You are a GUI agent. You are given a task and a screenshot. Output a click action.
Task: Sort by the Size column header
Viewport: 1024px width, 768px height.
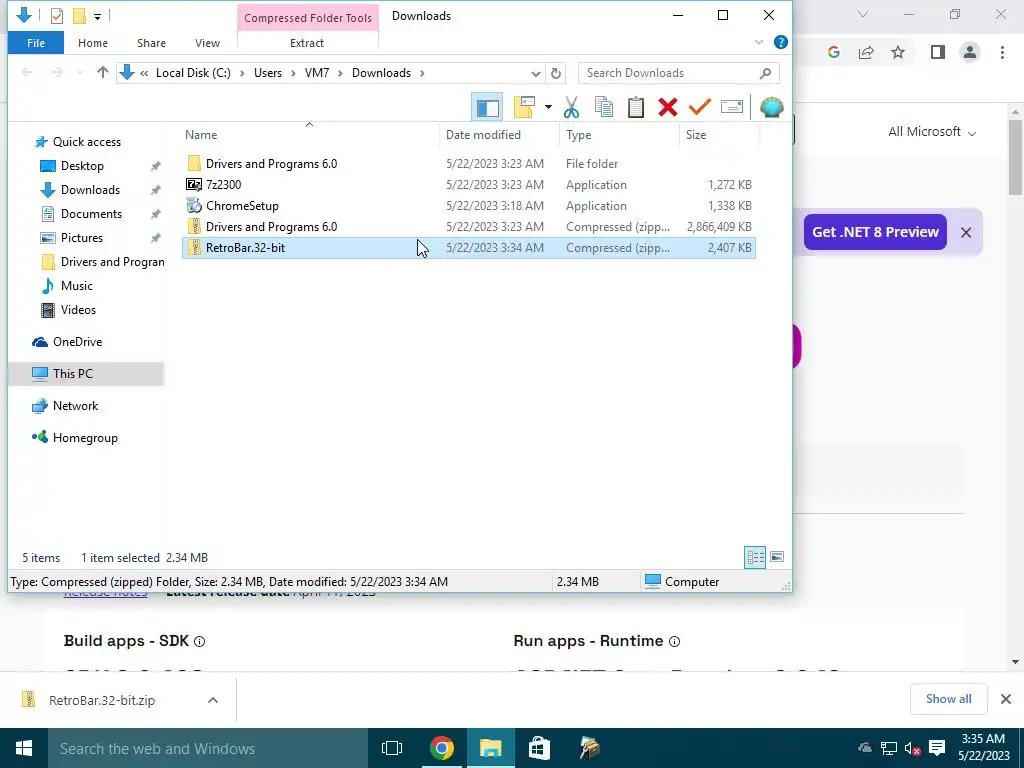[x=696, y=135]
